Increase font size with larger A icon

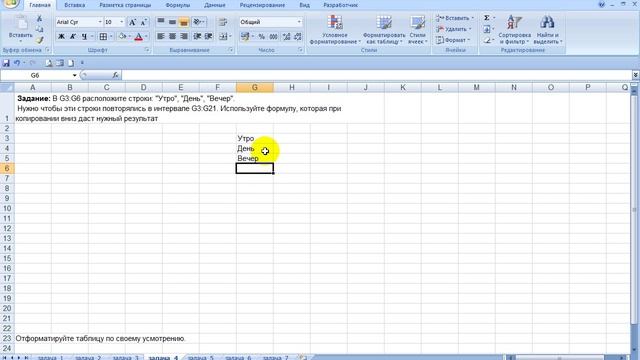[132, 22]
